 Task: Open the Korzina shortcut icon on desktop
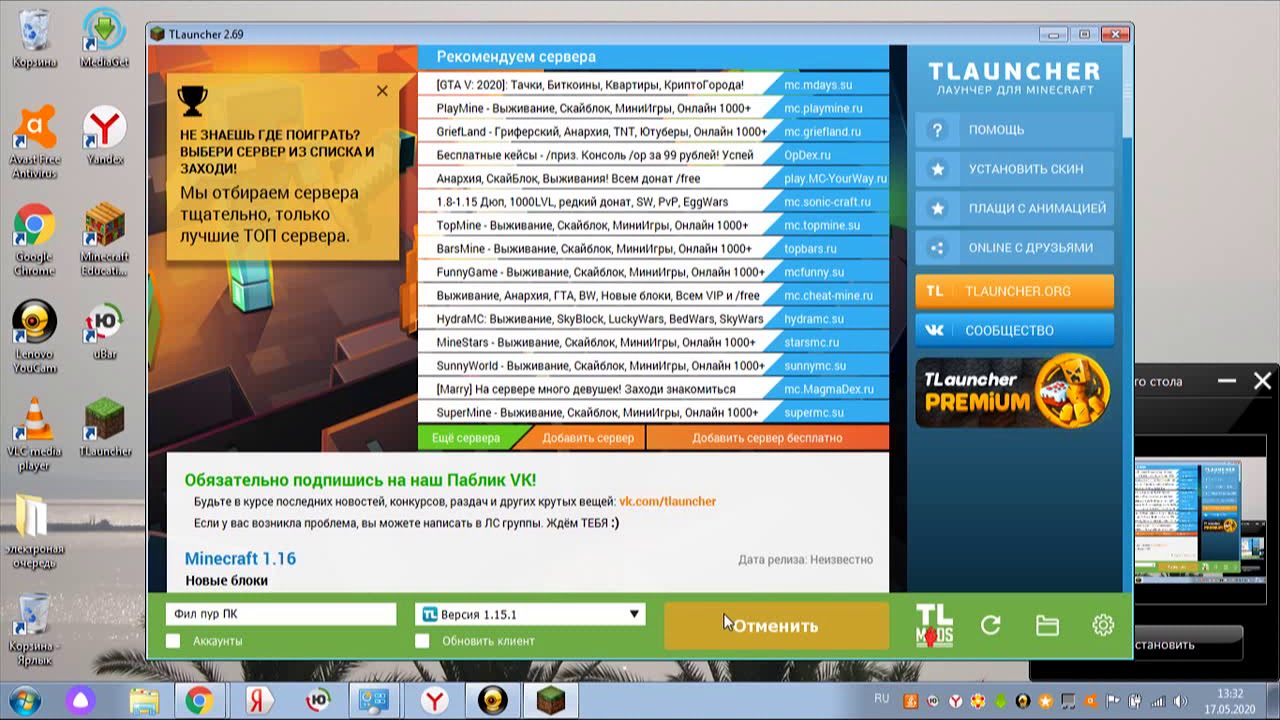click(34, 628)
